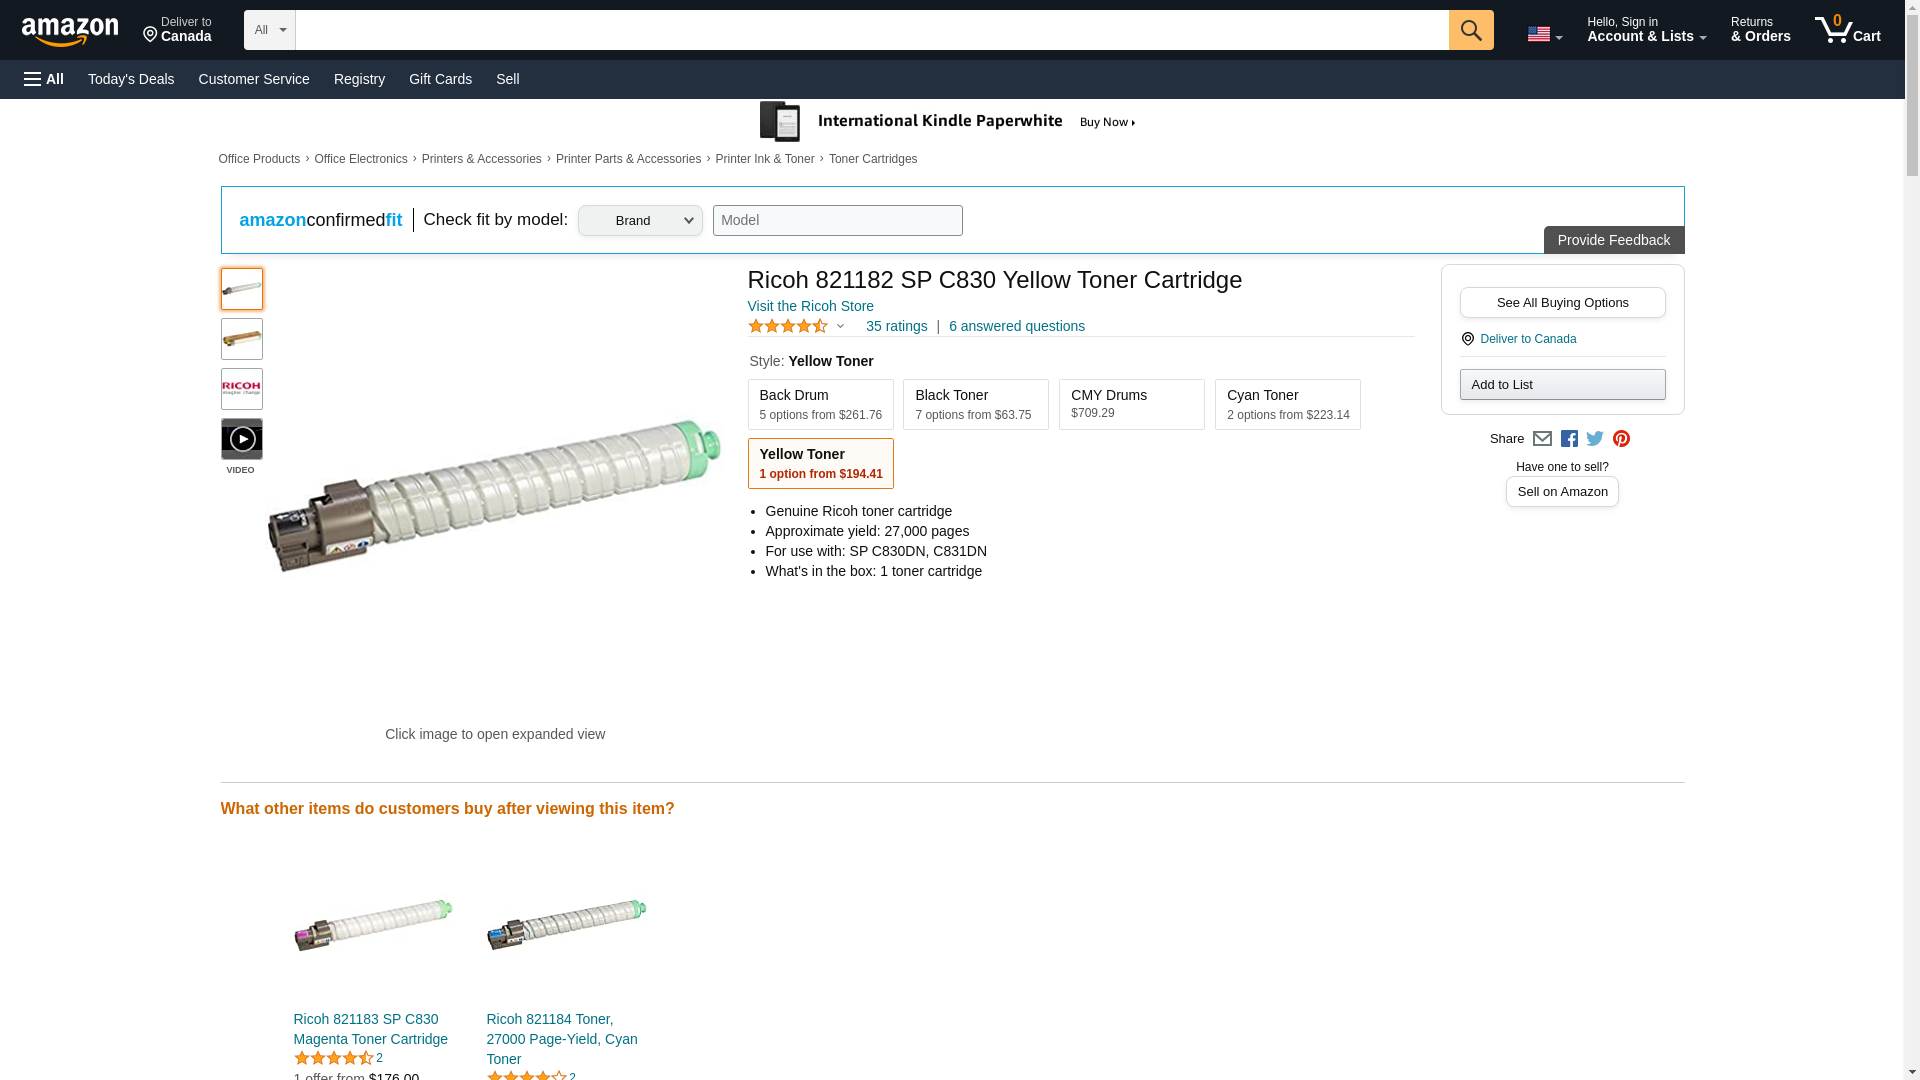Open the All hamburger menu
The image size is (1920, 1080).
(x=44, y=79)
